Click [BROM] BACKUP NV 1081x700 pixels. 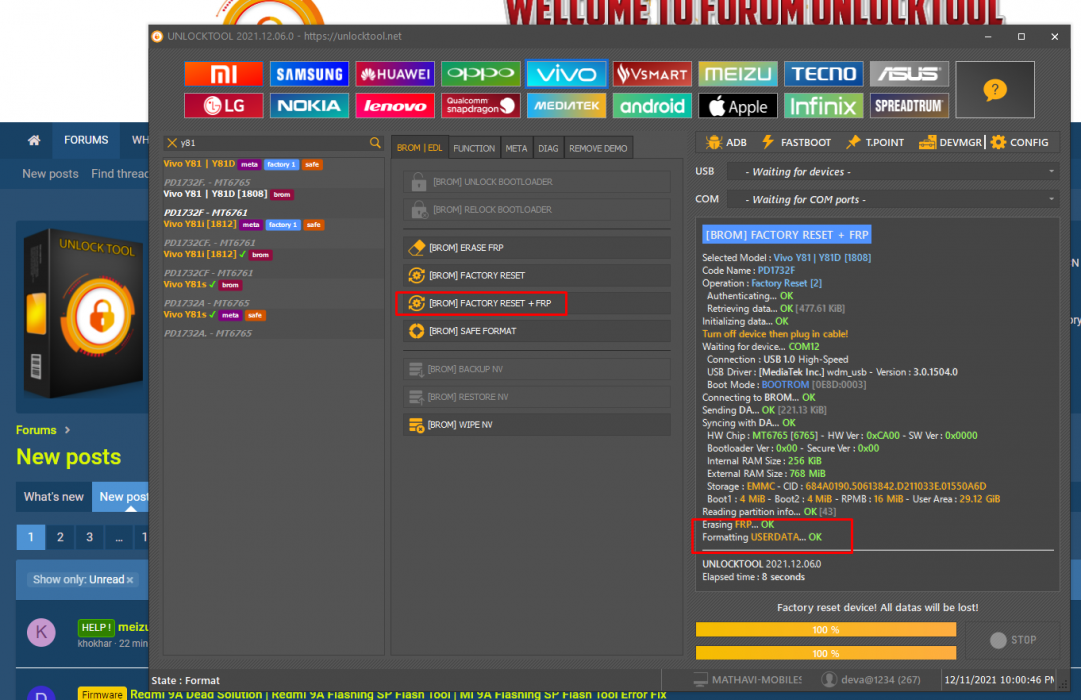(x=536, y=369)
